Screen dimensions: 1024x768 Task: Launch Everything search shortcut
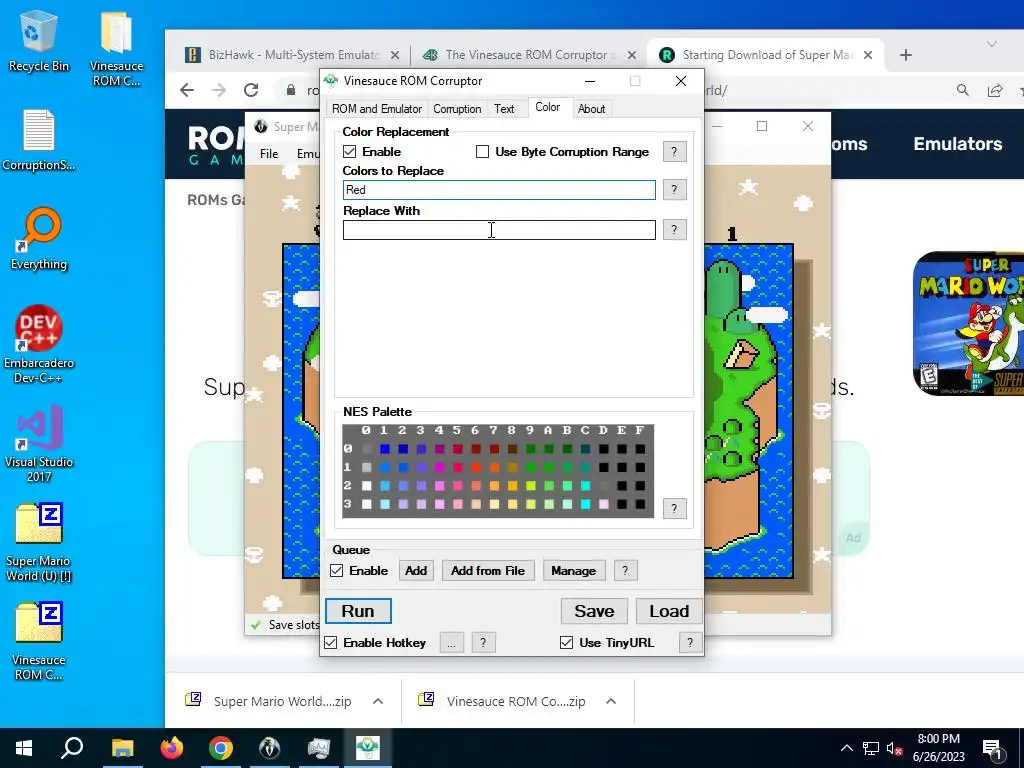click(39, 239)
